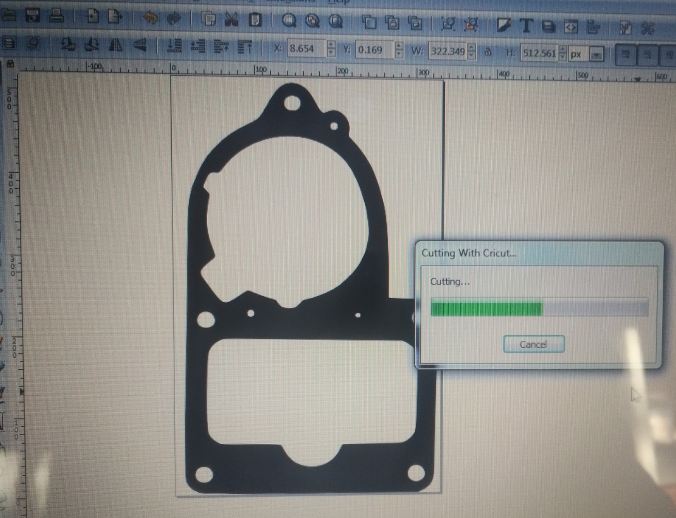Click the Print document icon
Screen dimensions: 676x518
click(57, 16)
